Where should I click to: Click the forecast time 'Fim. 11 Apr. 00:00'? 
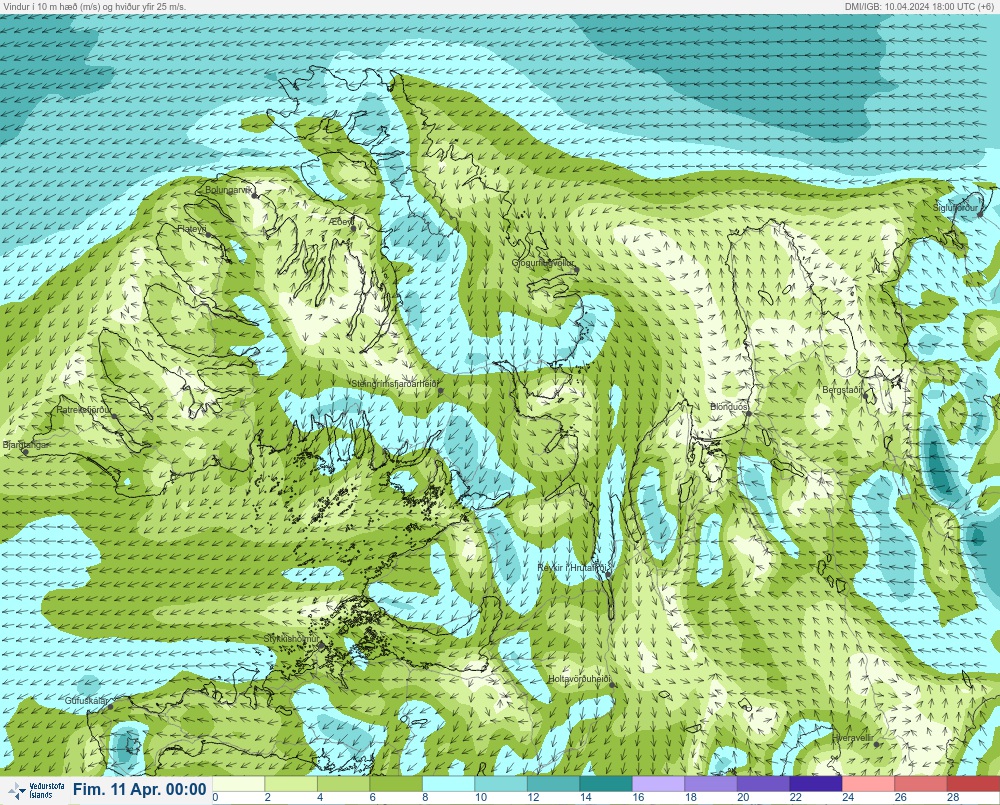140,790
